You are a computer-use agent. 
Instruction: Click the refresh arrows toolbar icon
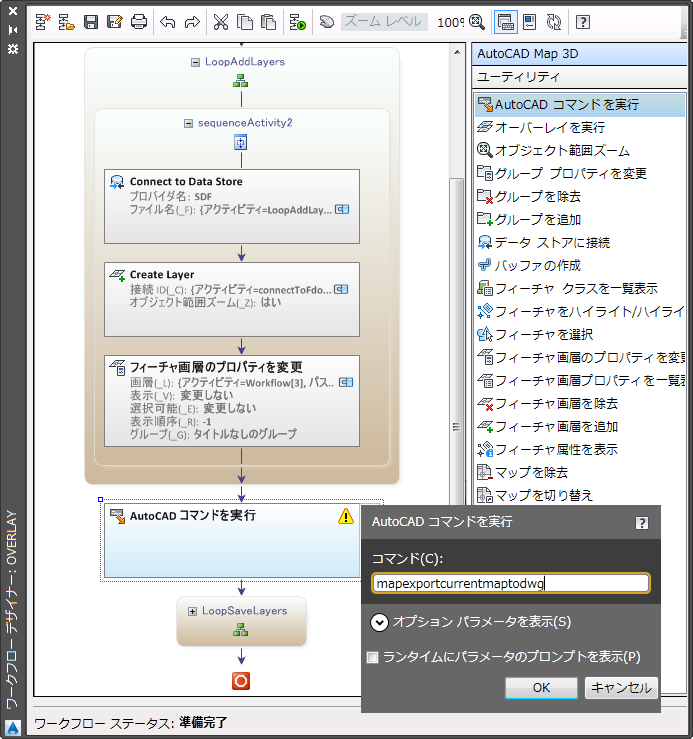coord(554,22)
